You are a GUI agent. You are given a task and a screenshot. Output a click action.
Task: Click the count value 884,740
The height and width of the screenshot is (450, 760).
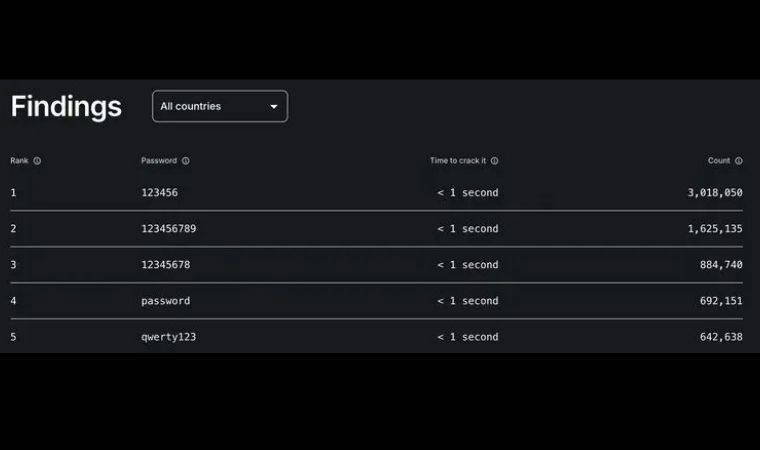720,265
